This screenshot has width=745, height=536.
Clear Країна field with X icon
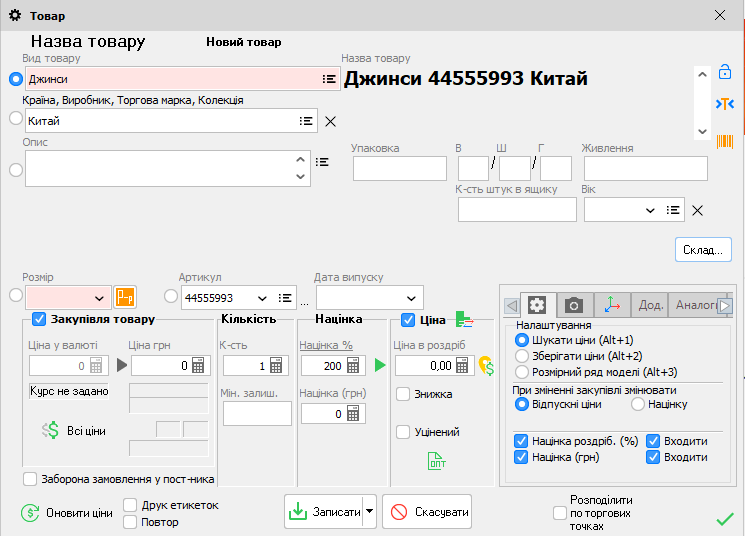(x=330, y=121)
